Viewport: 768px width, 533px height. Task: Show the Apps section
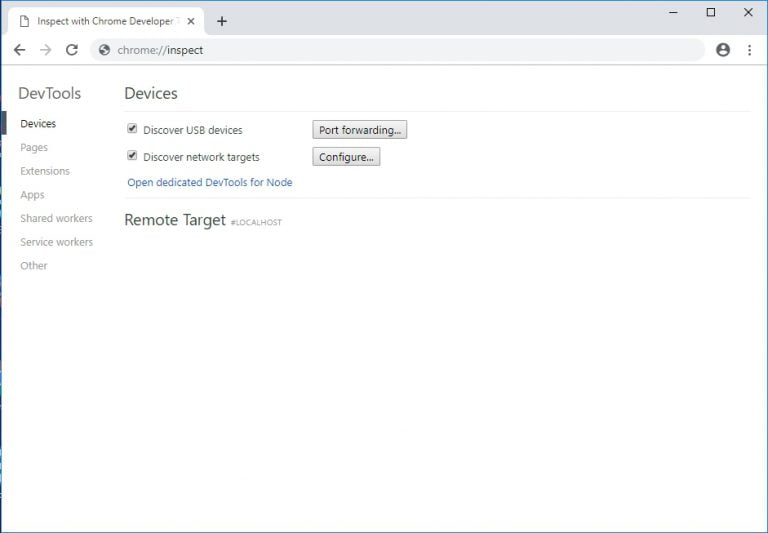32,195
